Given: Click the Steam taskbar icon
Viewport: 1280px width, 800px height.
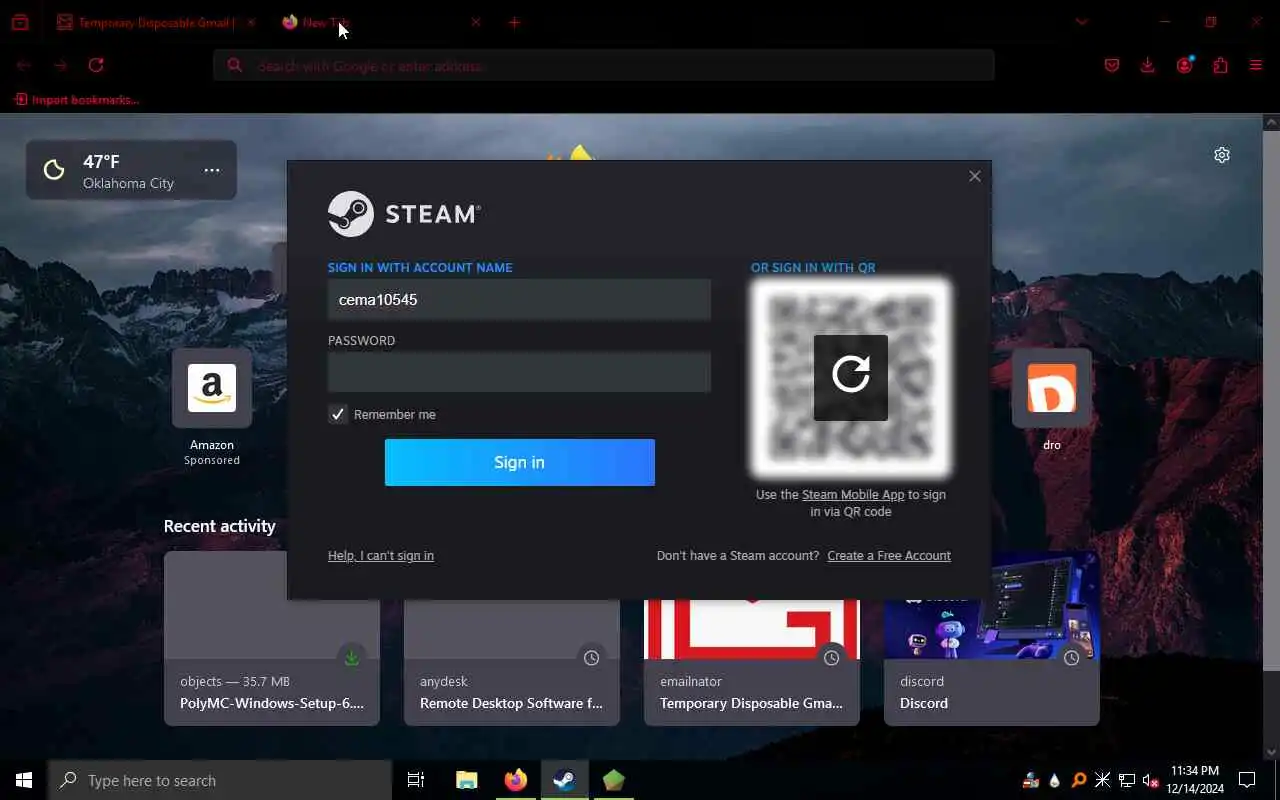Looking at the screenshot, I should pos(565,780).
